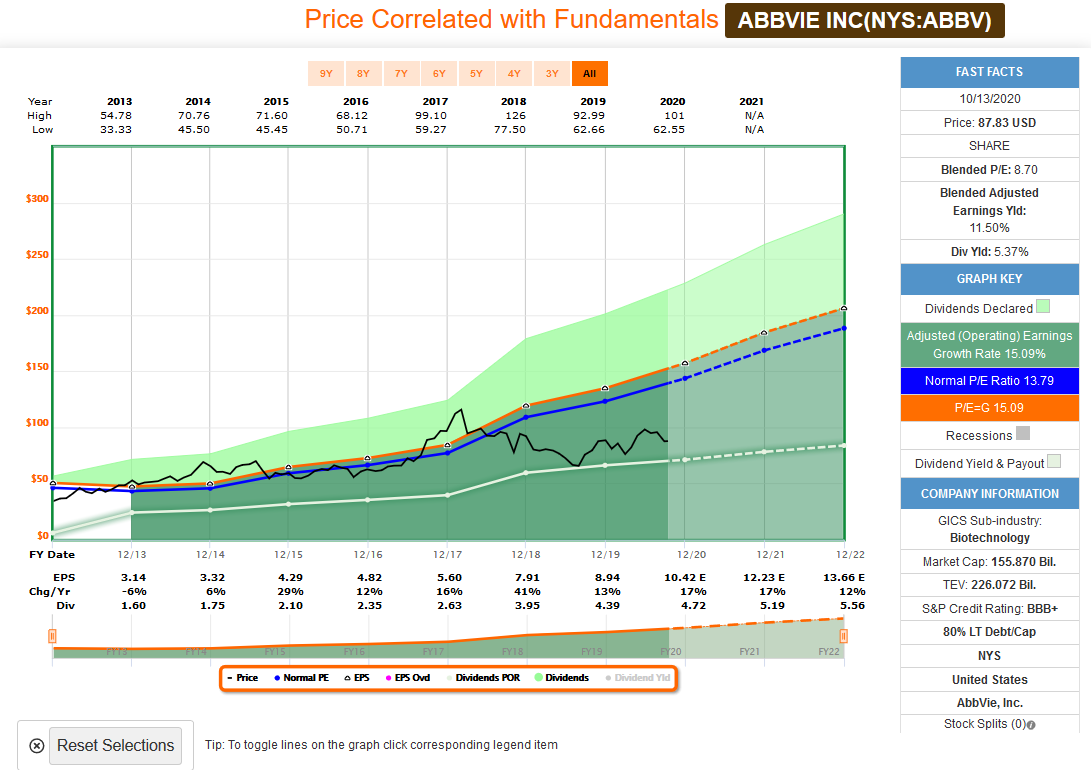This screenshot has height=770, width=1091.
Task: Toggle the Normal PE line in legend
Action: (301, 677)
